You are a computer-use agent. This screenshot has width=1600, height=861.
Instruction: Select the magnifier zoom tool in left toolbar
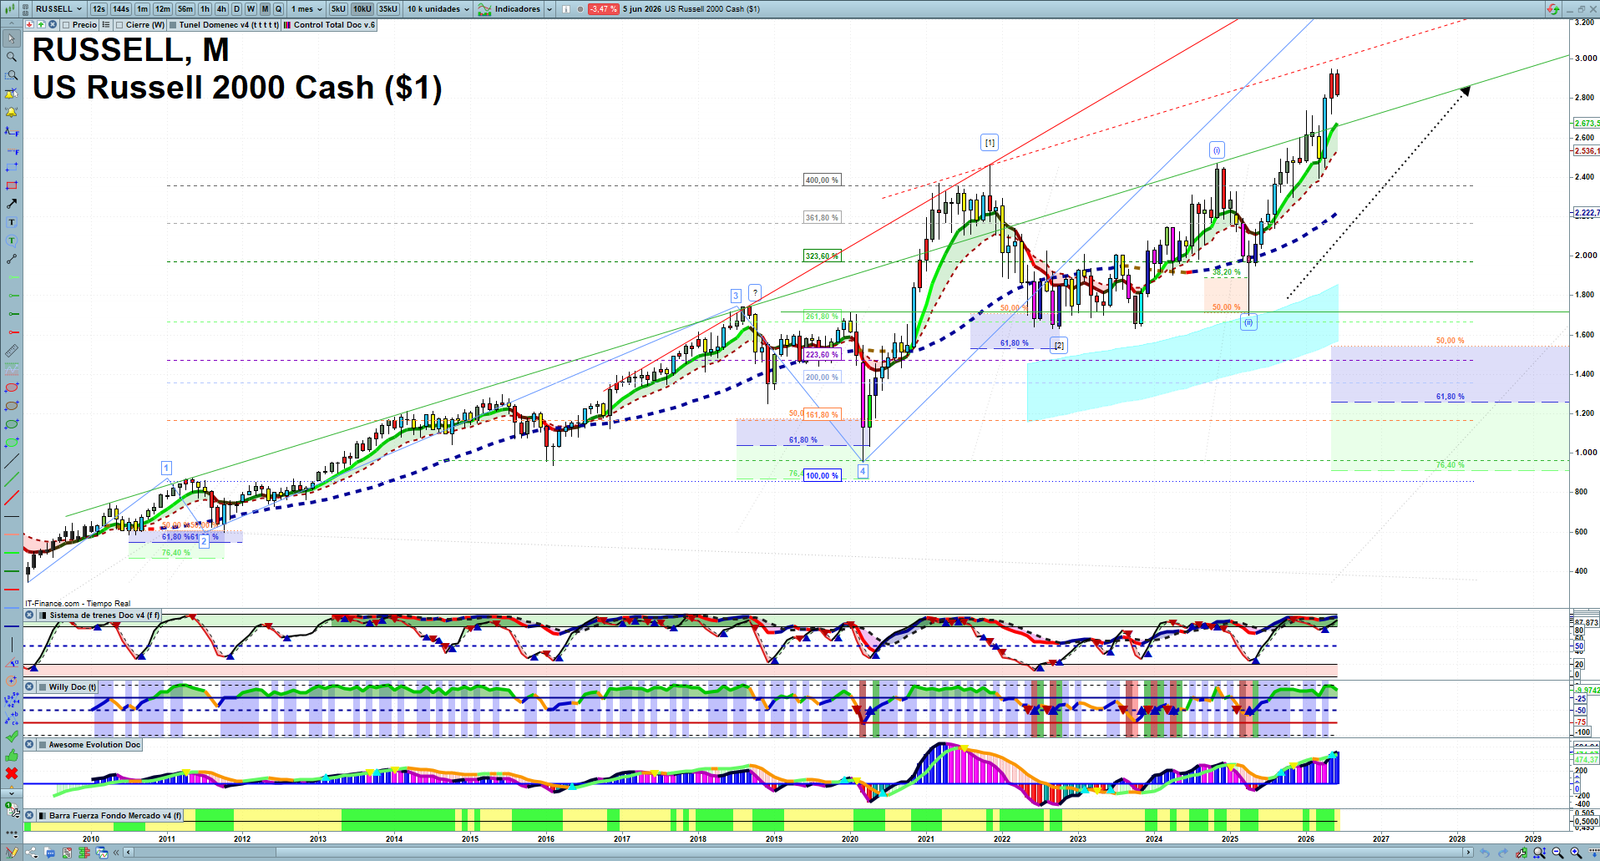pos(12,57)
